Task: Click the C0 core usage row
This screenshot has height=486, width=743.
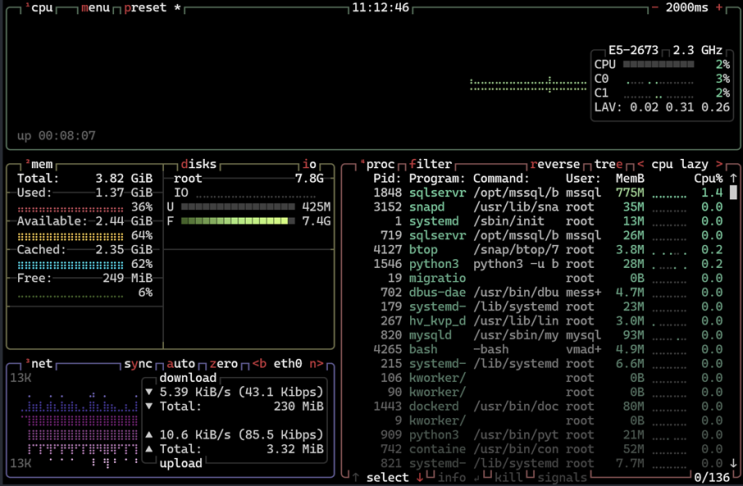Action: 662,79
